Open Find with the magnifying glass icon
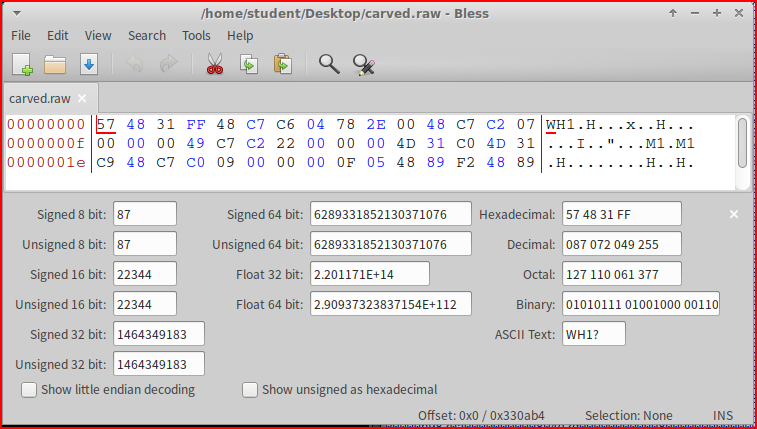Image resolution: width=757 pixels, height=429 pixels. (329, 65)
